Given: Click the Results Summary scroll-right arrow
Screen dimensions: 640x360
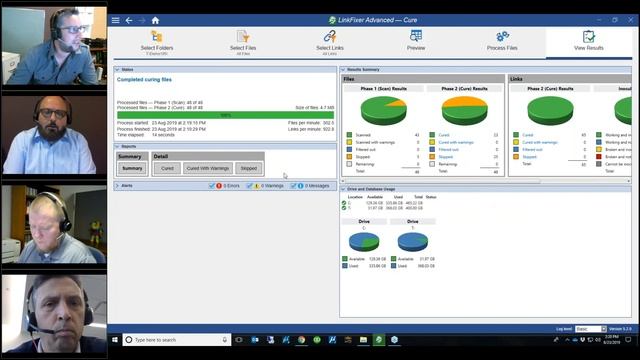Looking at the screenshot, I should pos(629,181).
